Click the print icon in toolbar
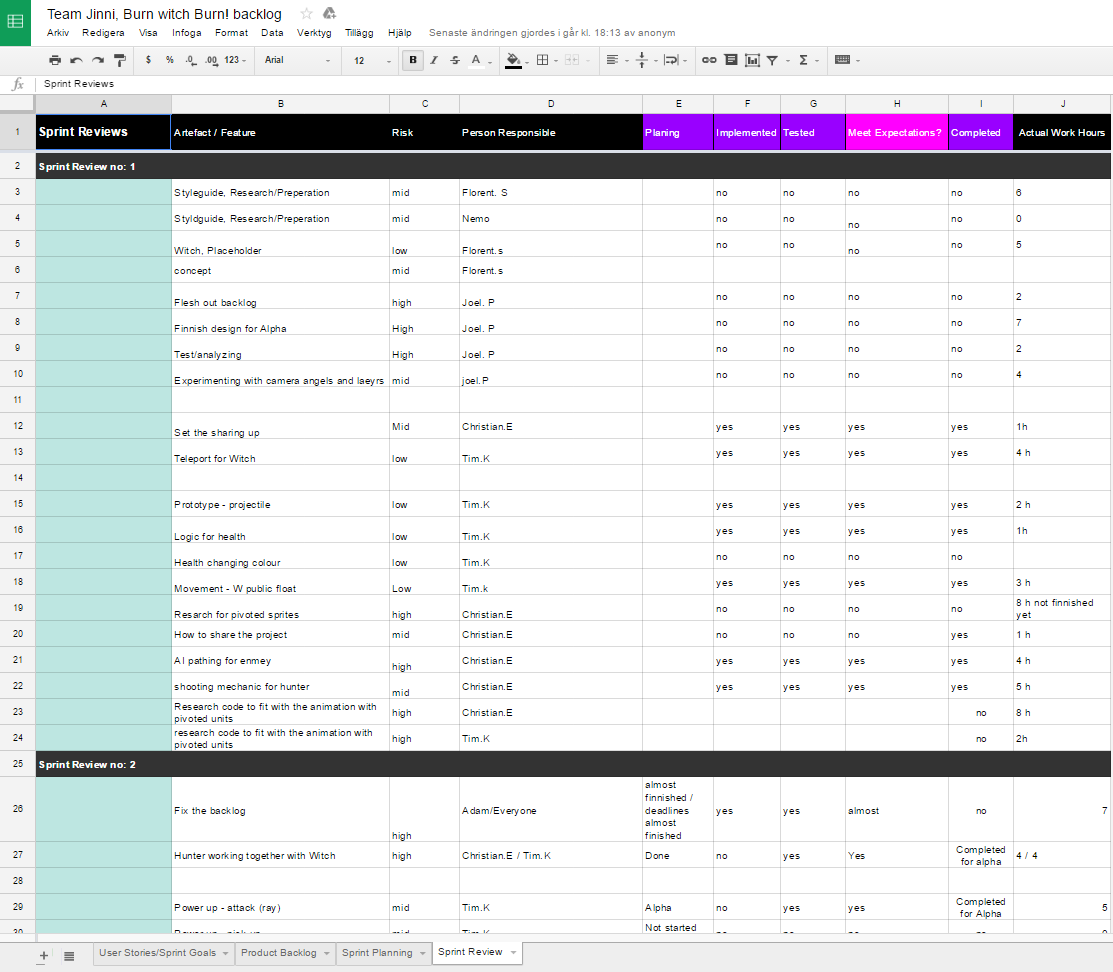This screenshot has height=972, width=1113. [55, 60]
